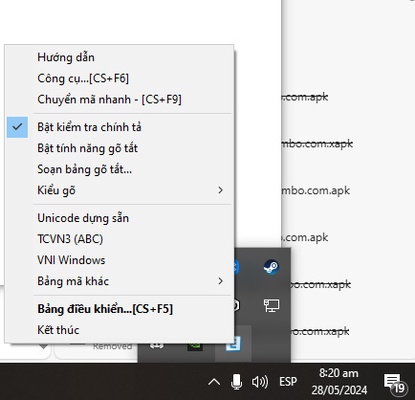
Task: Open Soạn bảng gõ tắt... editor
Action: (x=119, y=169)
